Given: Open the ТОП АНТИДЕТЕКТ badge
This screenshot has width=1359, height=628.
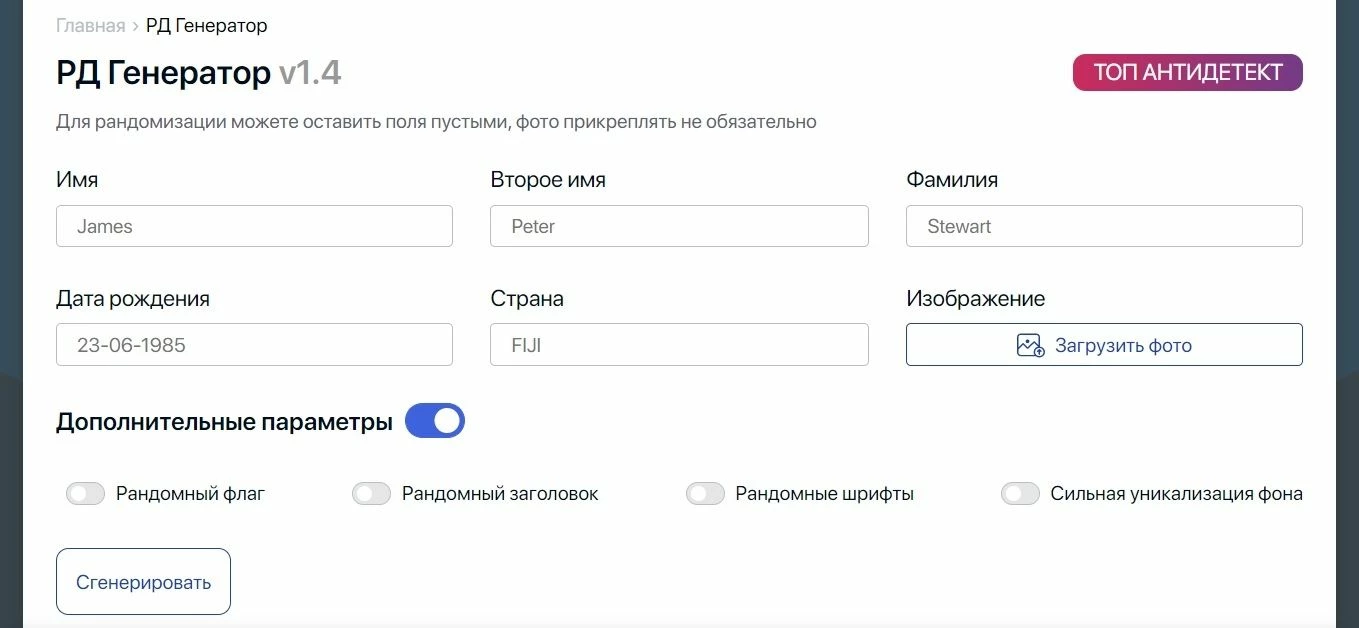Looking at the screenshot, I should (1188, 73).
